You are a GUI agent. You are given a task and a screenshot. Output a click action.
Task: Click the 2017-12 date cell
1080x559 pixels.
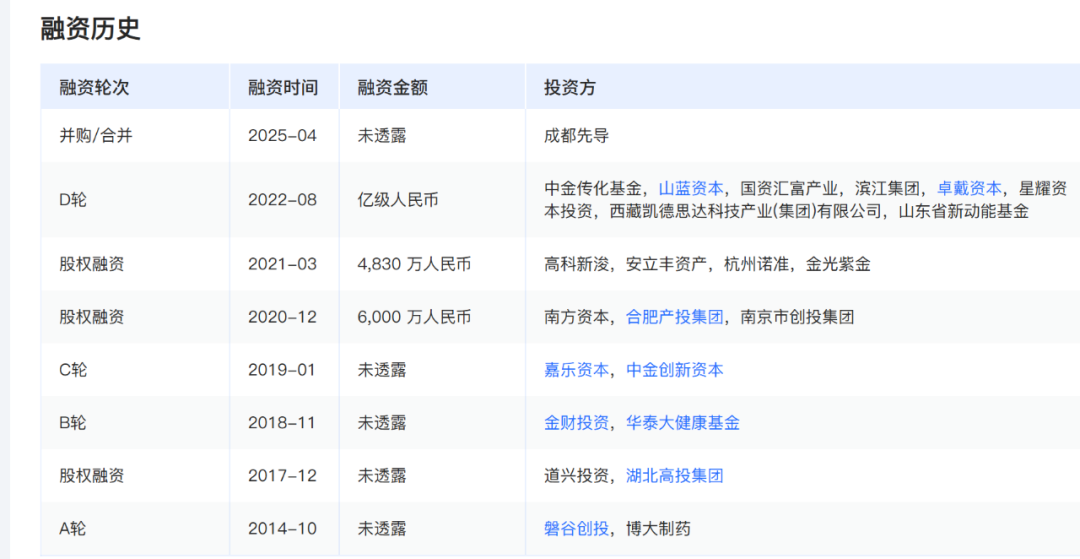[282, 475]
